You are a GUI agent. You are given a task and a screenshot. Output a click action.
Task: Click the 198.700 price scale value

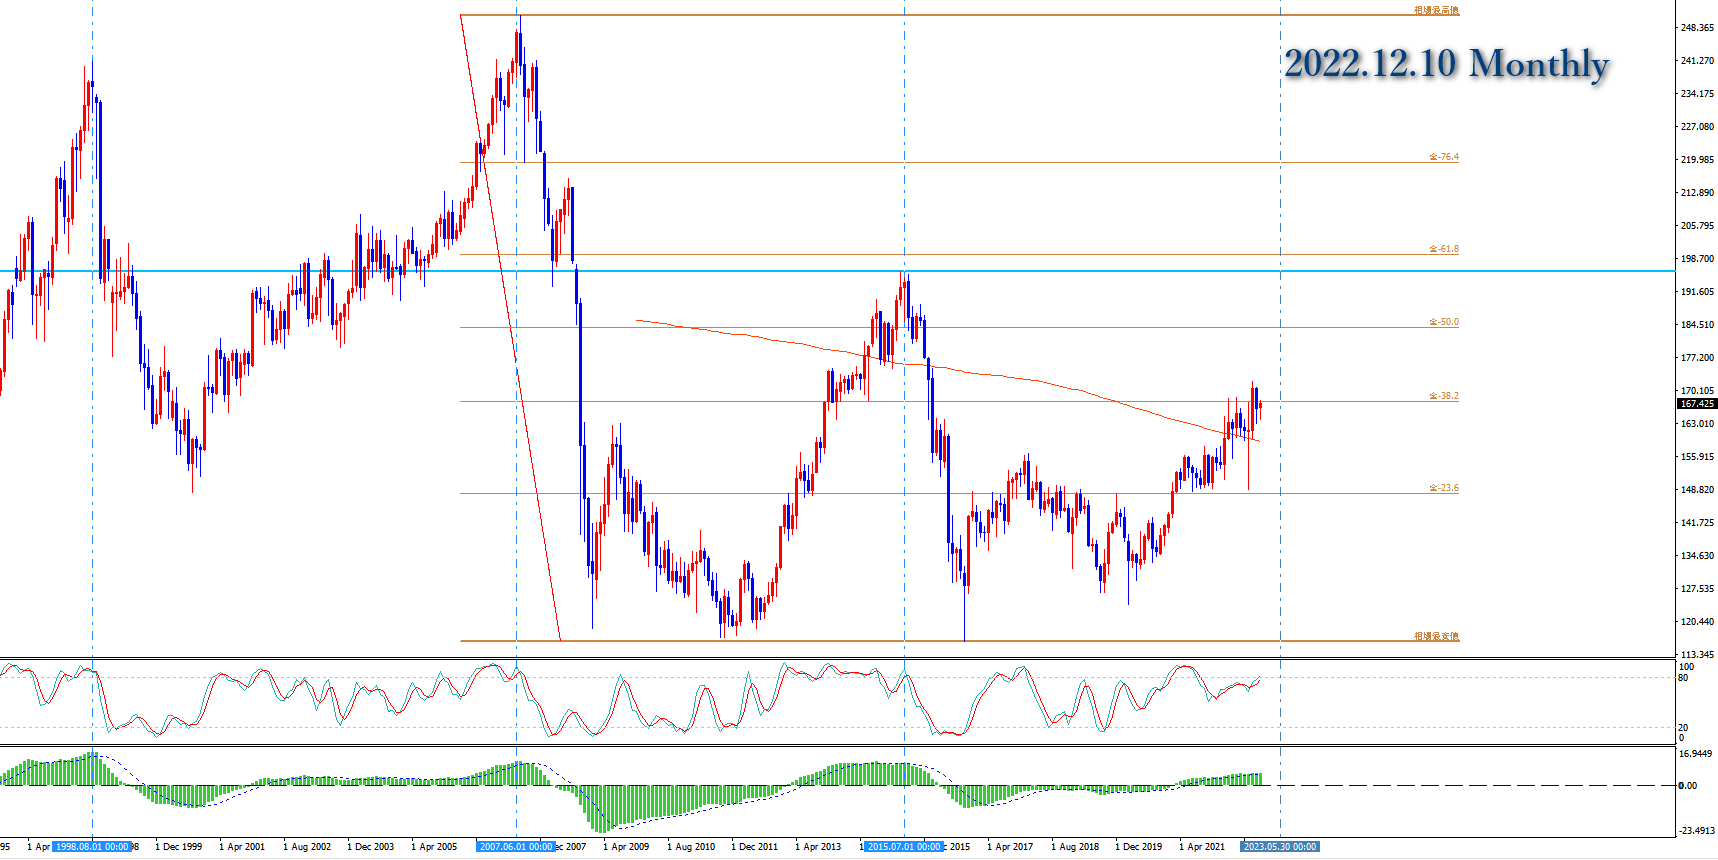(1697, 259)
